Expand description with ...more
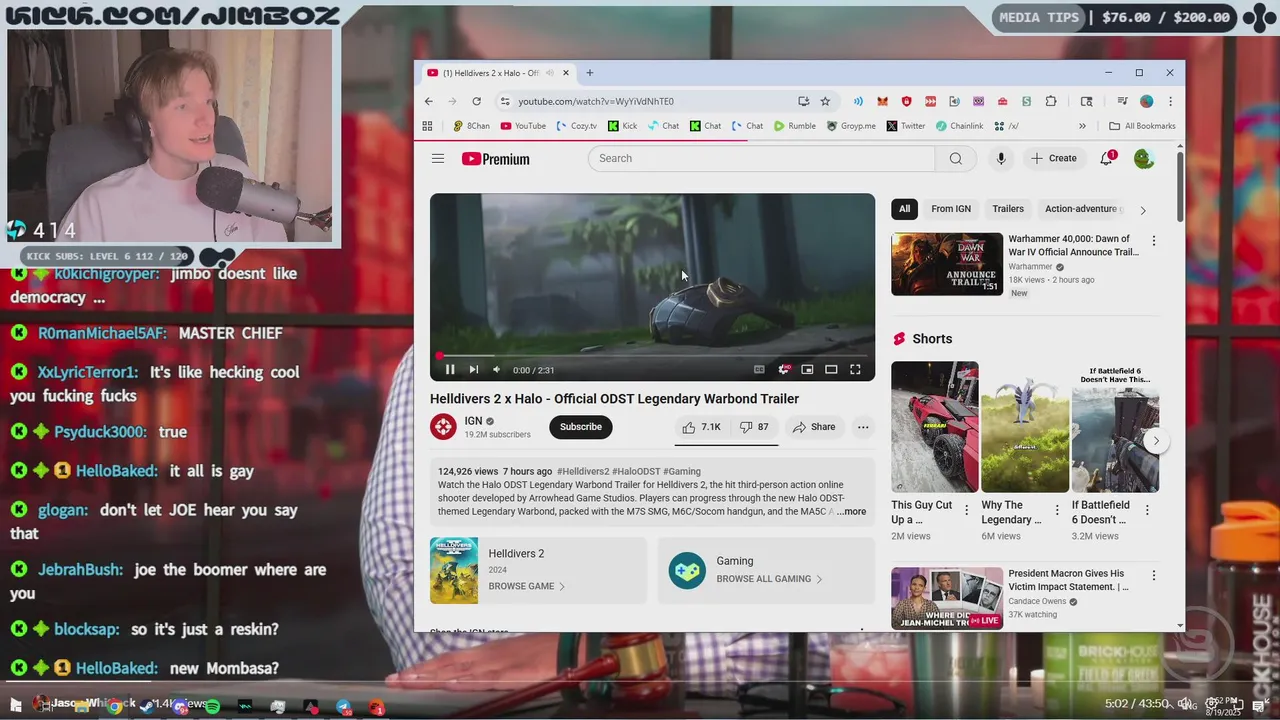This screenshot has height=720, width=1280. click(852, 512)
